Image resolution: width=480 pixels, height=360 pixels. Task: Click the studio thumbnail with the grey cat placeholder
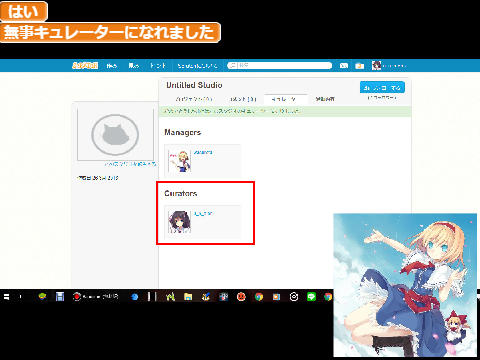pos(115,135)
